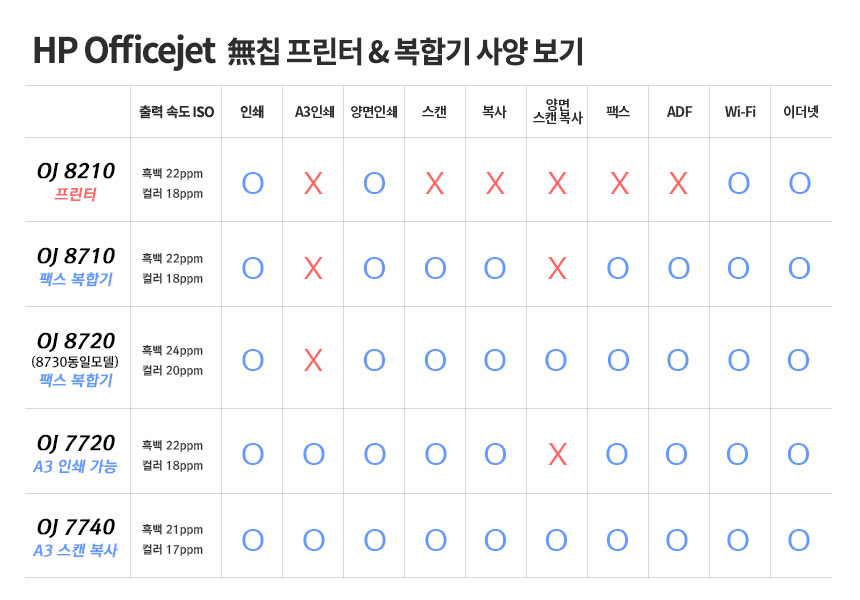Click the blue O for OJ 7720 이더넷
The width and height of the screenshot is (860, 600).
click(x=798, y=454)
